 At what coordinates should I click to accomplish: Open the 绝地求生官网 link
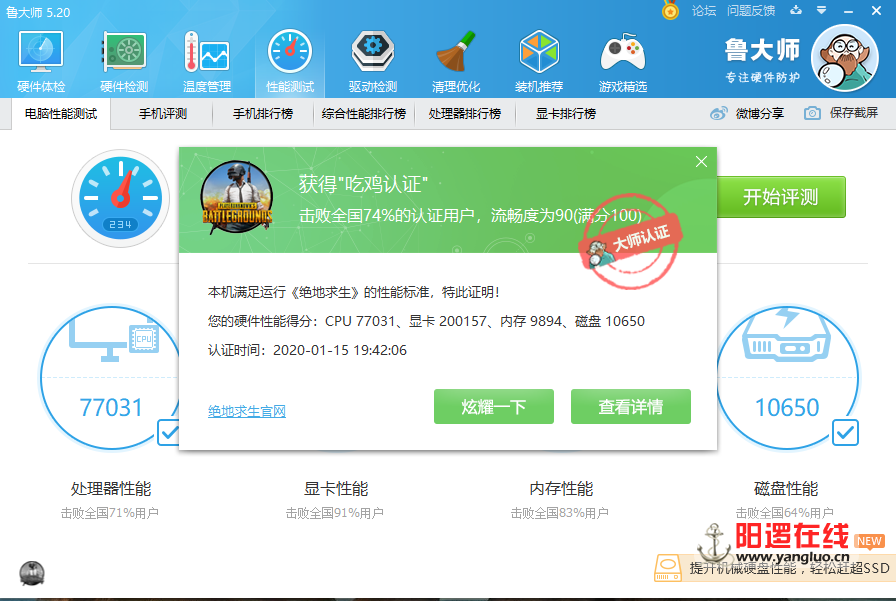(247, 411)
